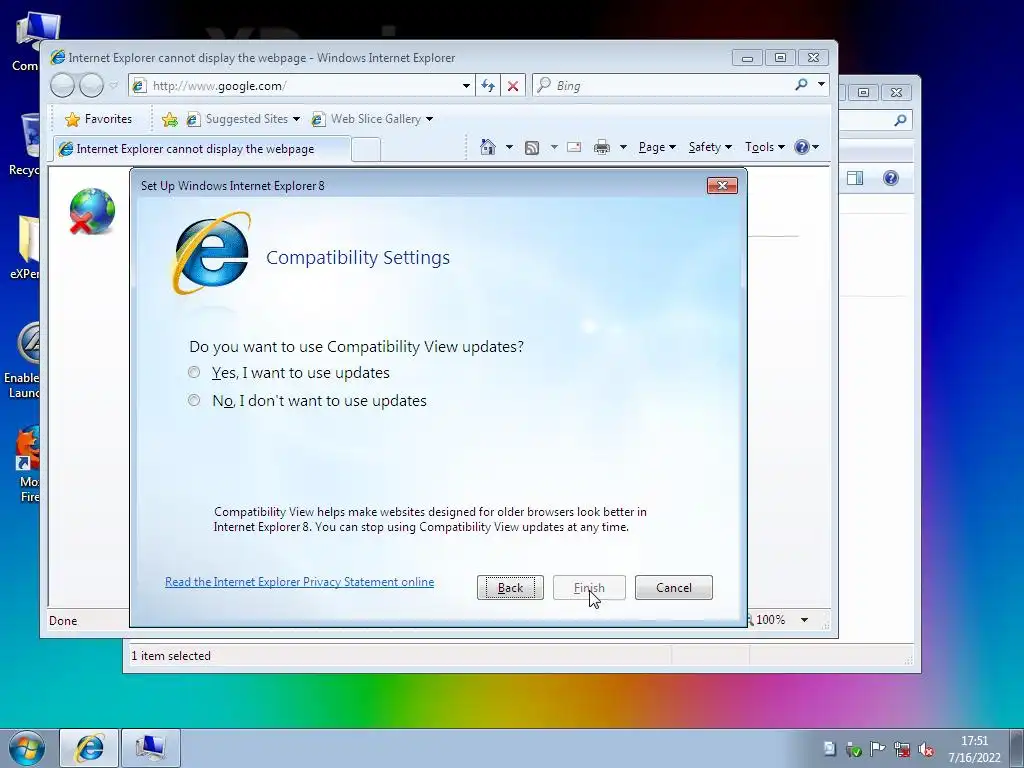
Task: Expand the Feeds dropdown arrow
Action: point(554,147)
